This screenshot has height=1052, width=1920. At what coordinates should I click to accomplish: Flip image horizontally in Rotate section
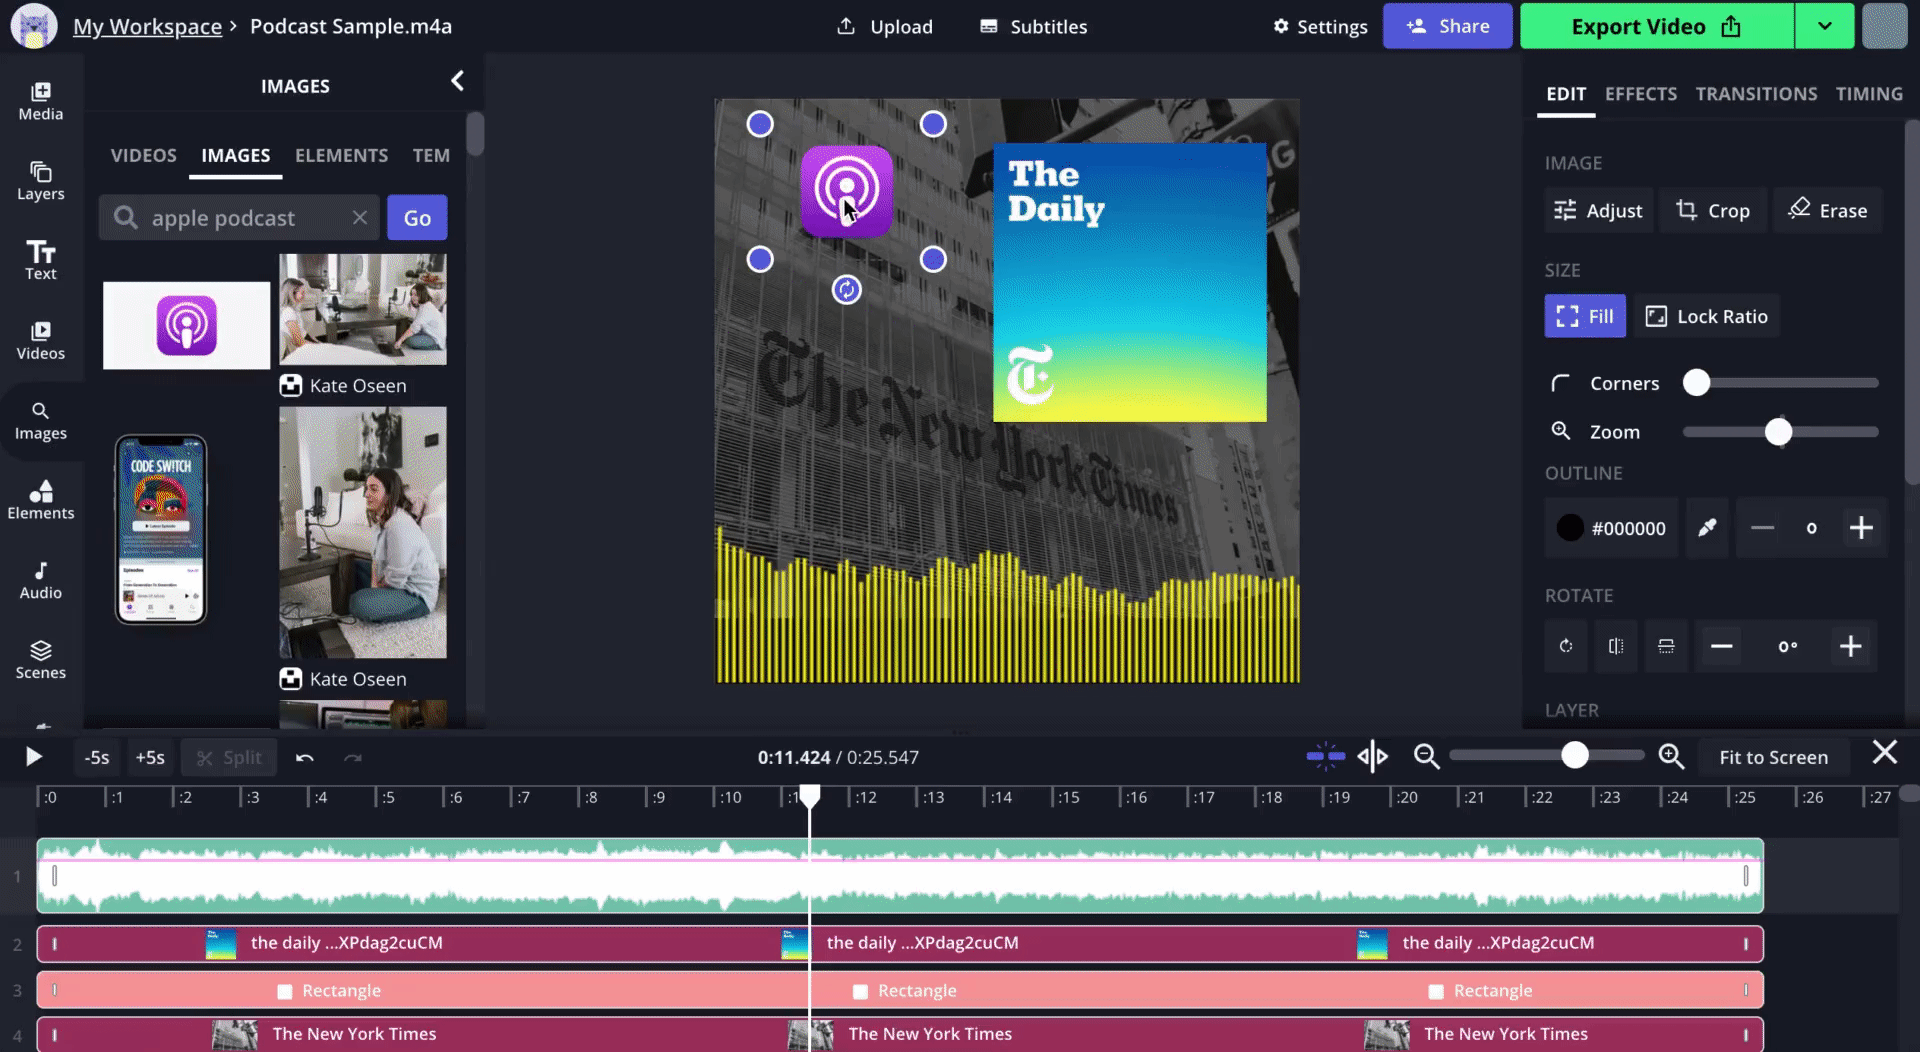point(1615,646)
